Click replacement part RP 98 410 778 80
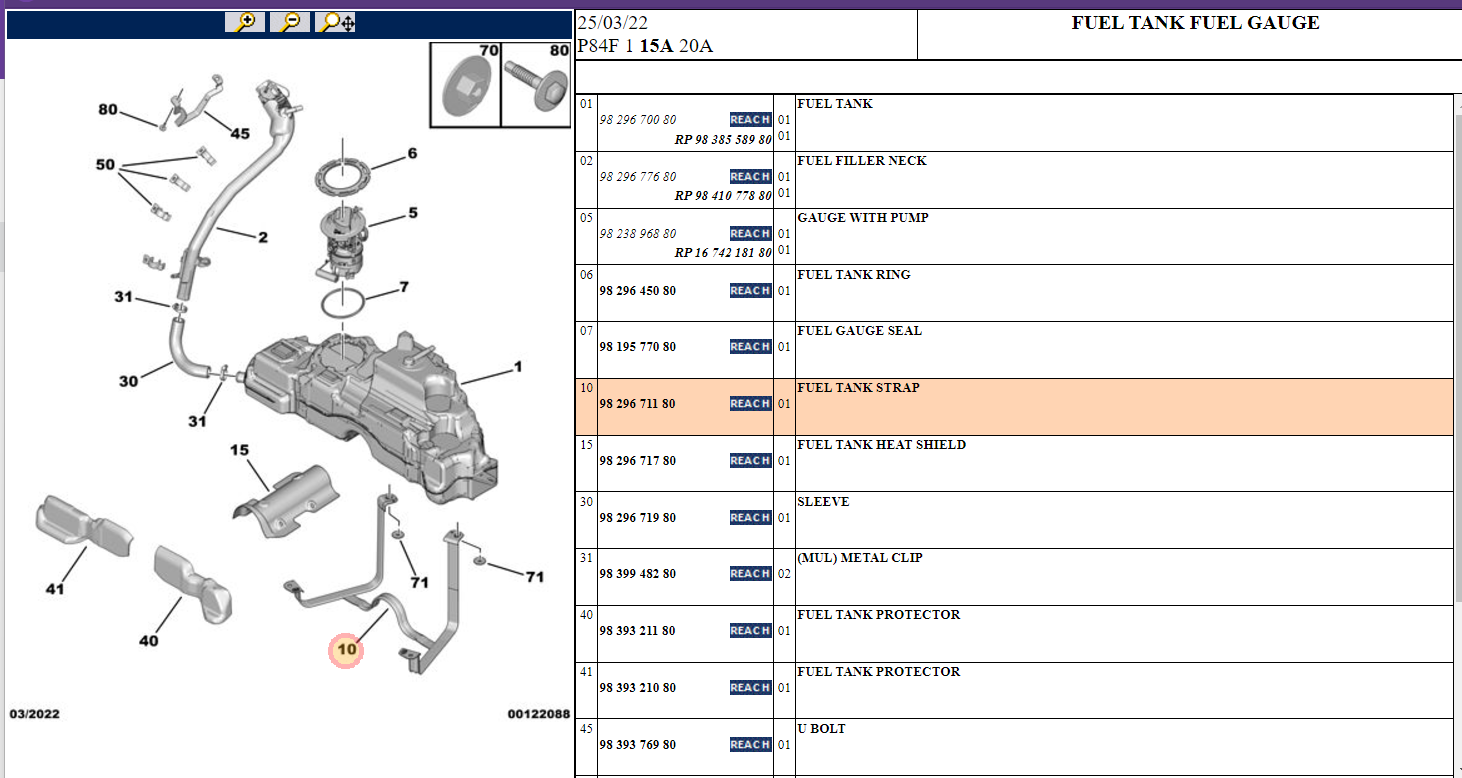The width and height of the screenshot is (1462, 778). coord(723,196)
